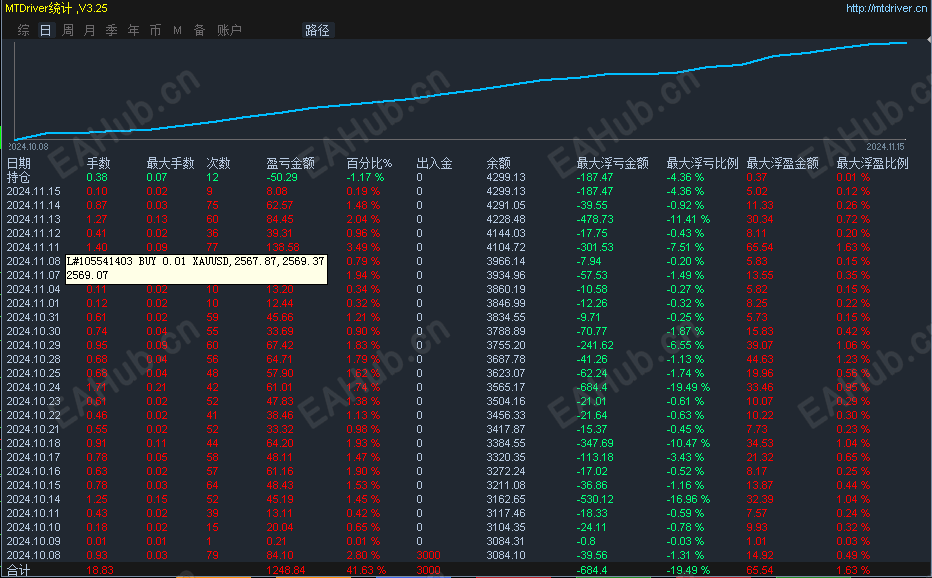The width and height of the screenshot is (932, 578).
Task: Select the 持仓 holdings row label
Action: tap(18, 177)
